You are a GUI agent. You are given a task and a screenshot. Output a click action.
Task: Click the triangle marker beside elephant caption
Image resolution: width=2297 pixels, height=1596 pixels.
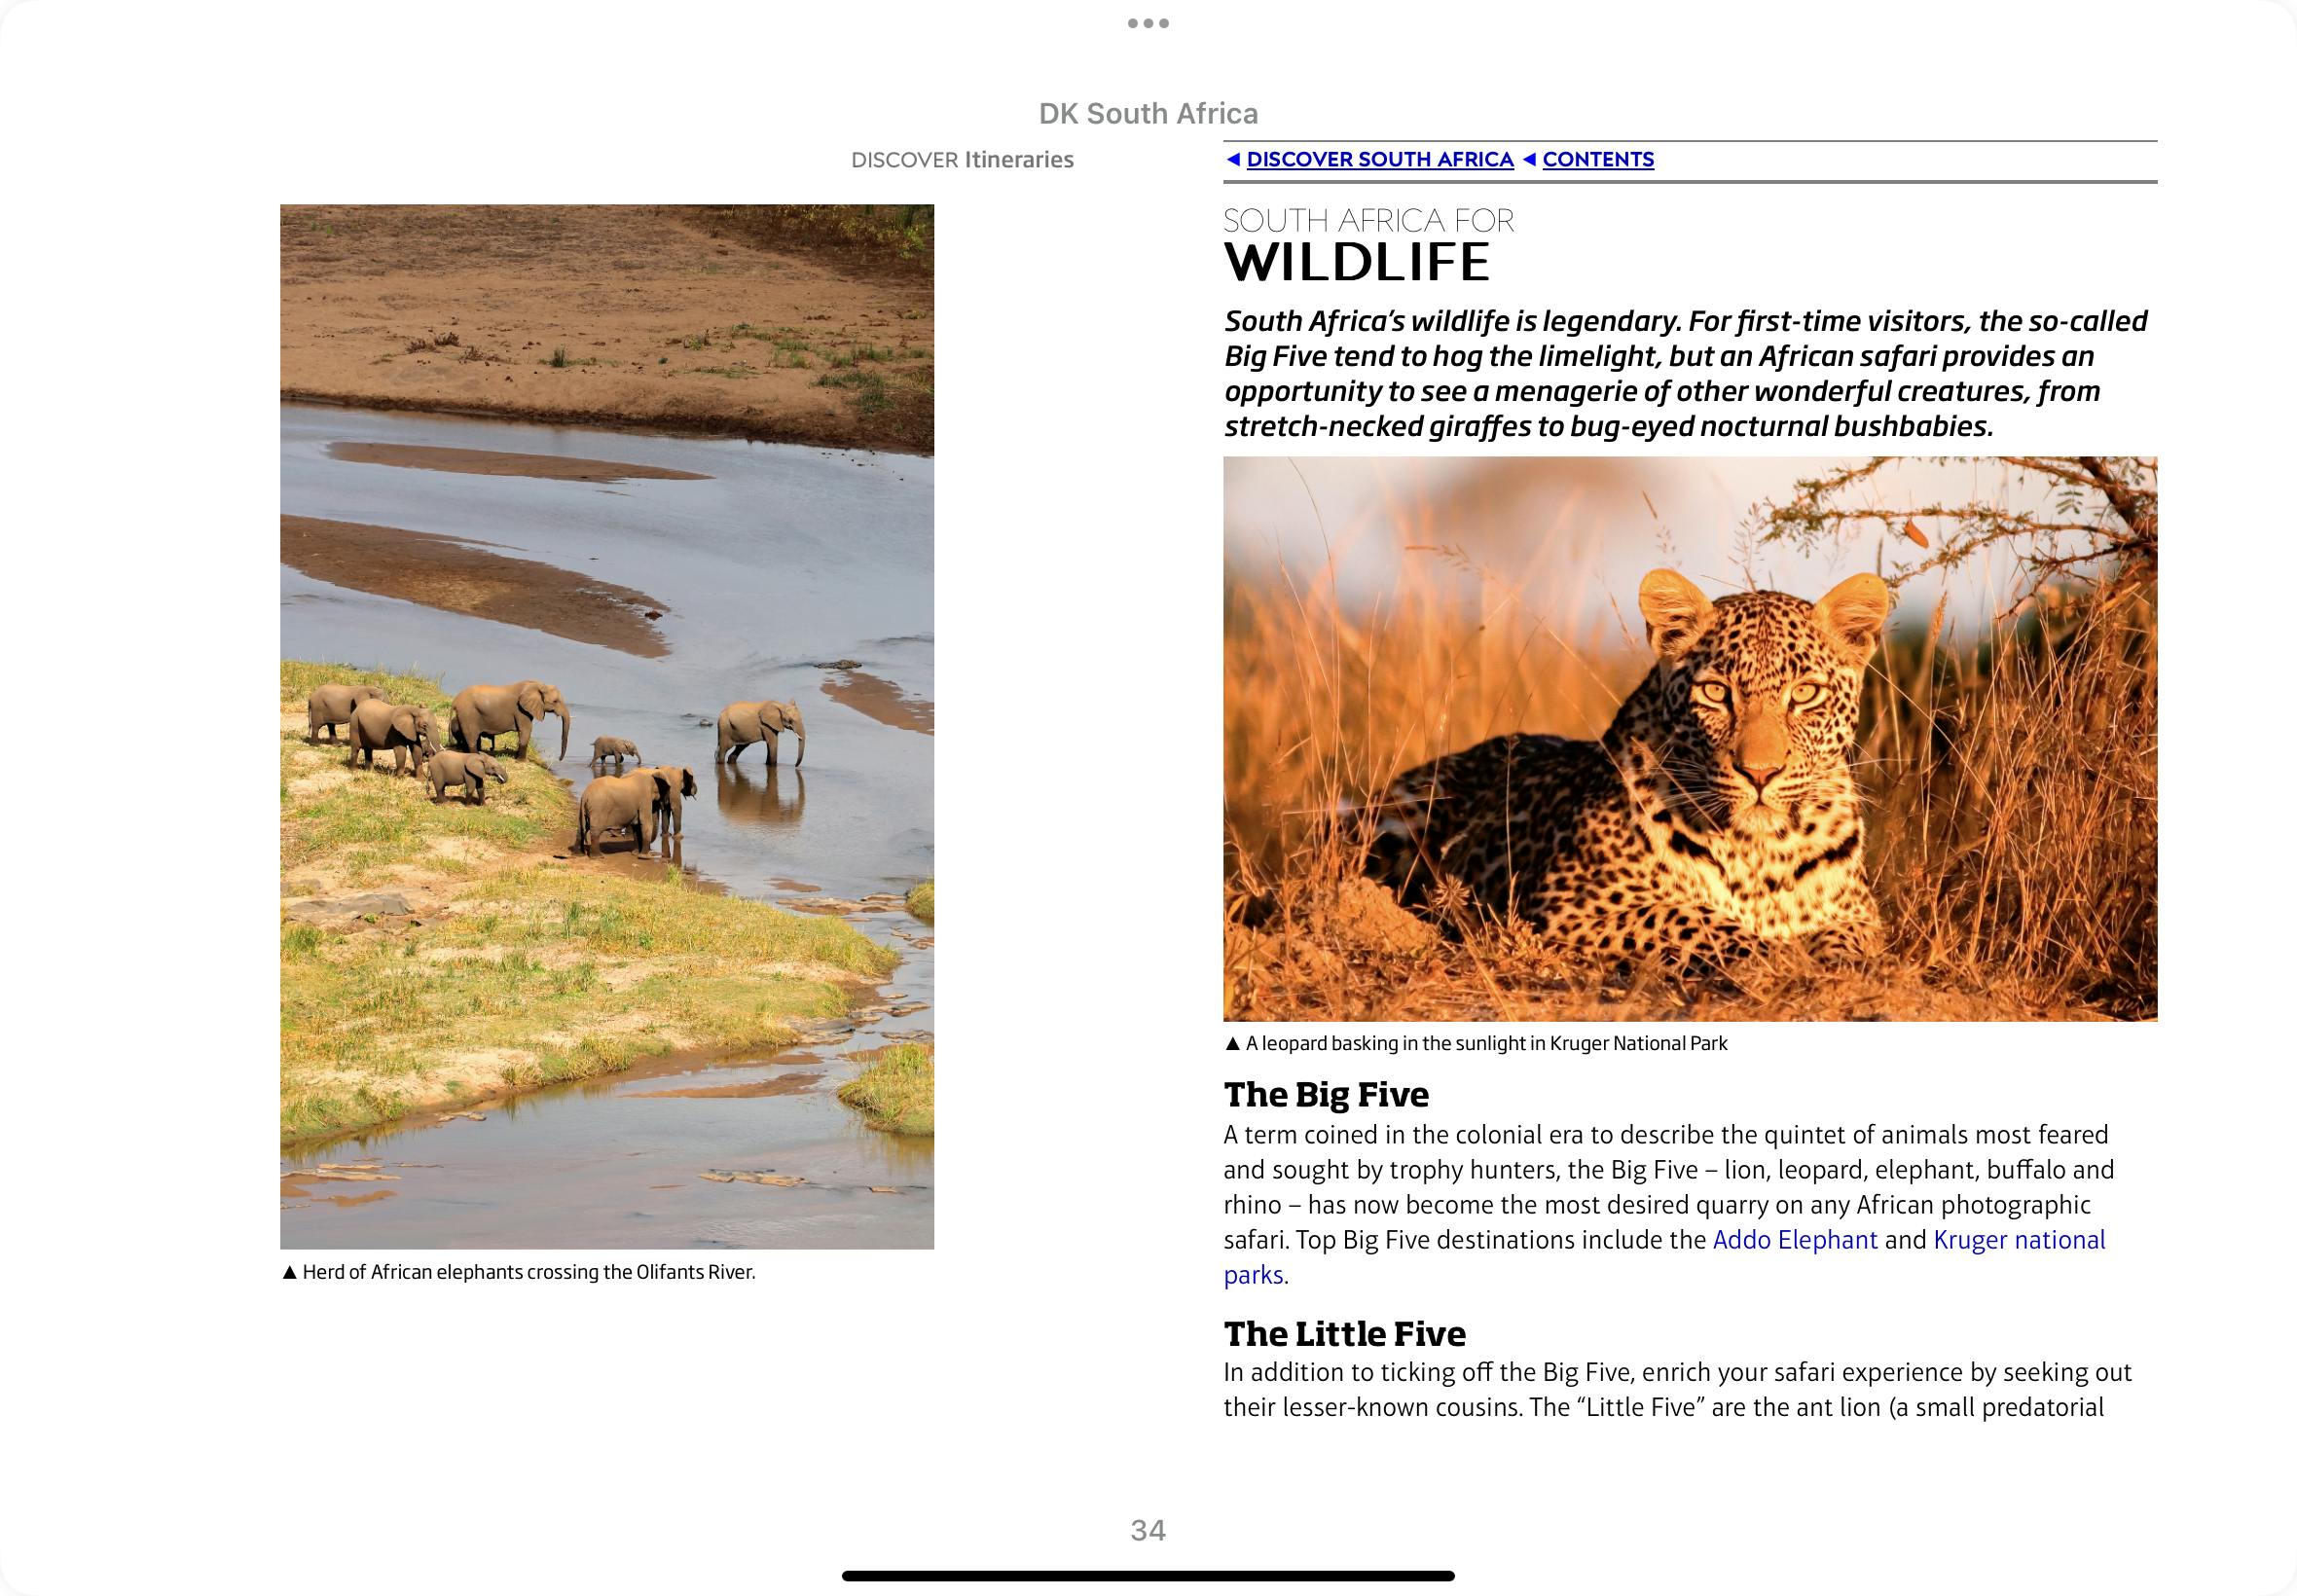[290, 1272]
